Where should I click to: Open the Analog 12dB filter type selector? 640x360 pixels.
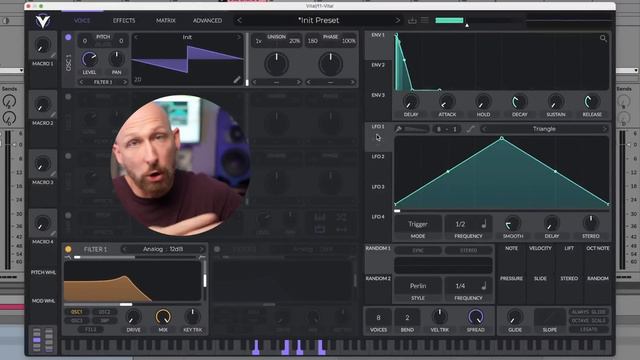(x=163, y=249)
